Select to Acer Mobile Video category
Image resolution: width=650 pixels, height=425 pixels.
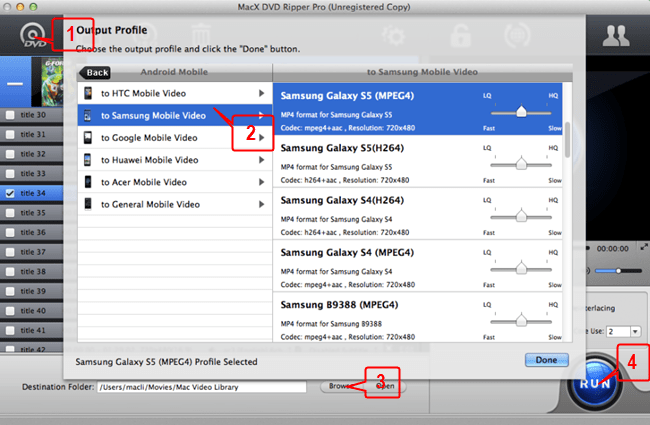click(x=175, y=182)
